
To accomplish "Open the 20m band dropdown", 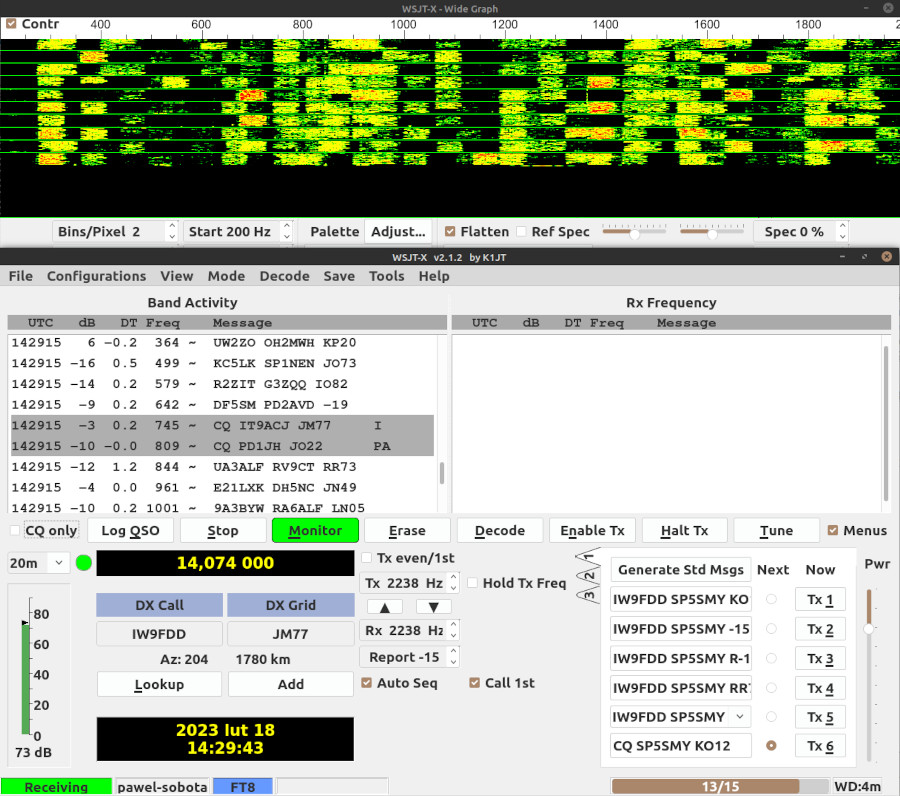I will coord(38,563).
